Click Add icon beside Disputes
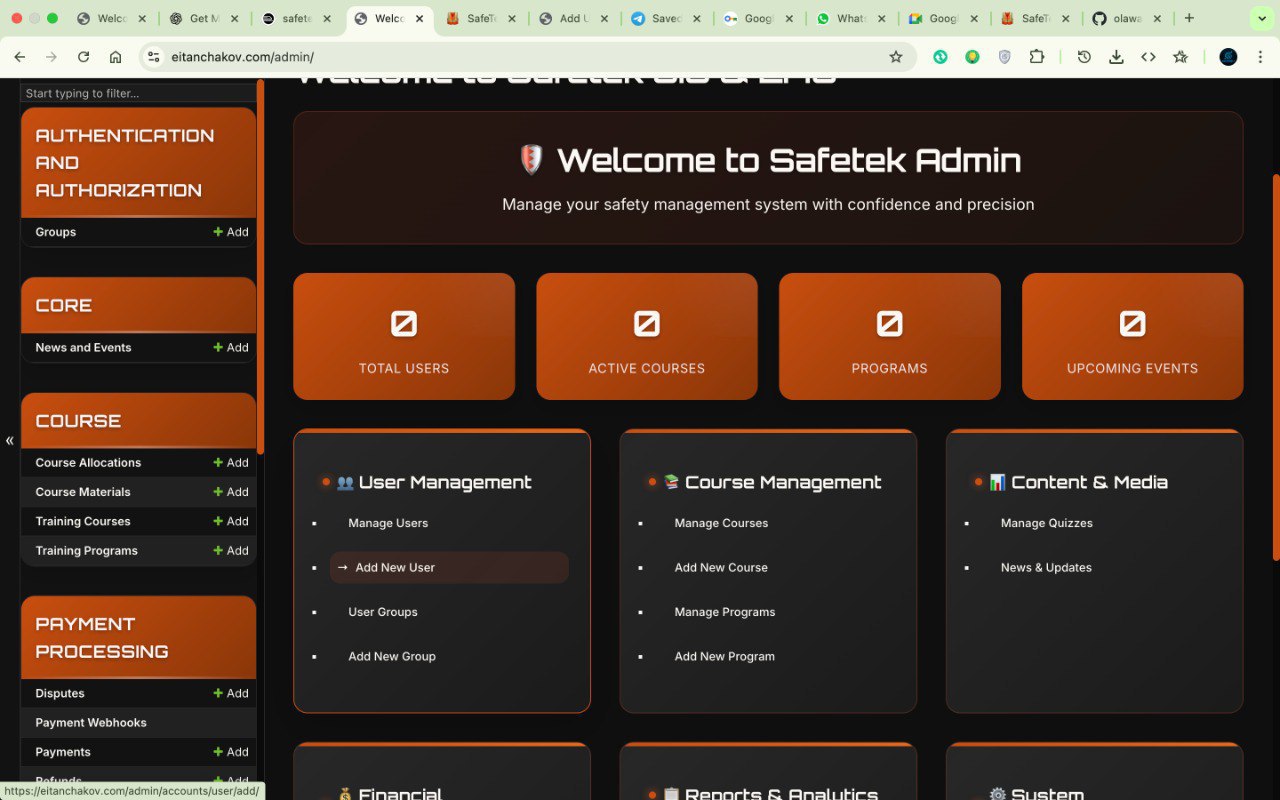The width and height of the screenshot is (1280, 800). [x=231, y=694]
